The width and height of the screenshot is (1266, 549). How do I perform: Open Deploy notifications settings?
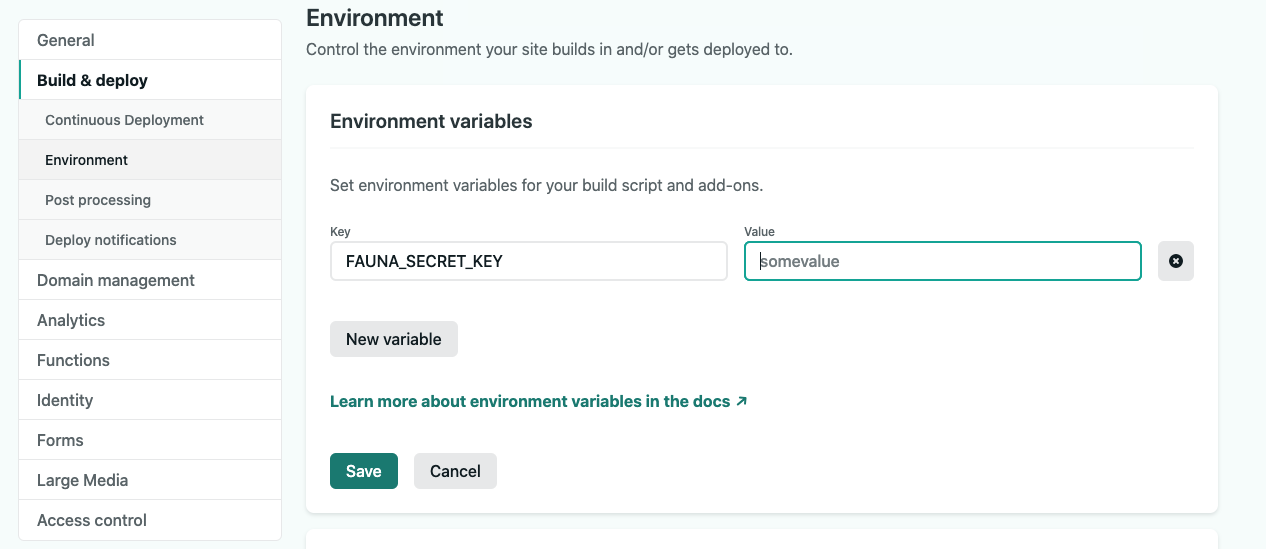150,240
